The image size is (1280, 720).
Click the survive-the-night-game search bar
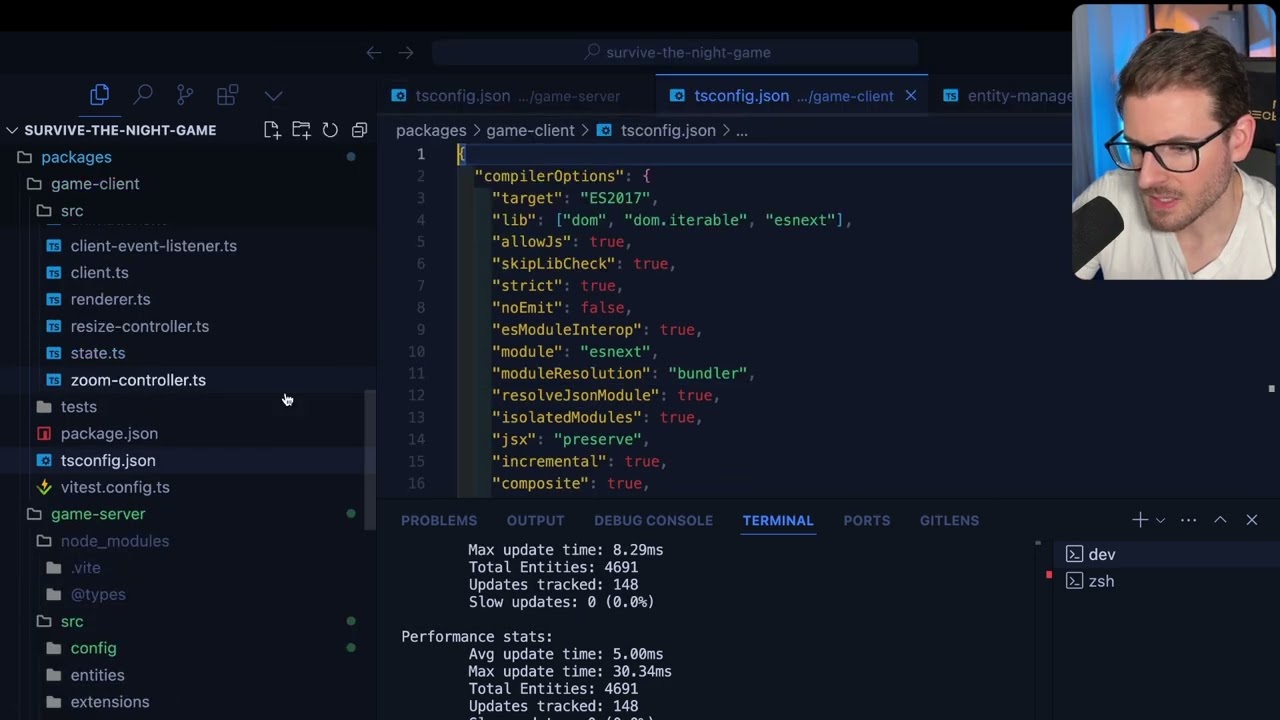(676, 52)
